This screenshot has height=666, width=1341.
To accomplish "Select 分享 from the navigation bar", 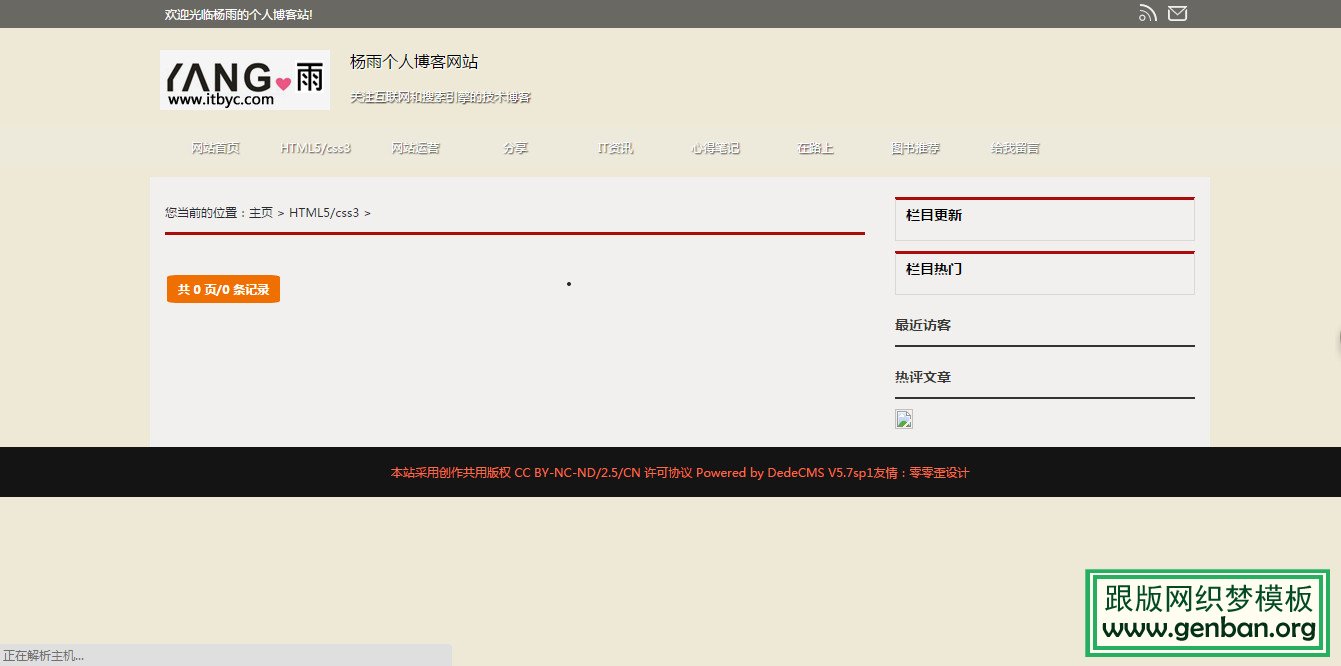I will pos(515,147).
